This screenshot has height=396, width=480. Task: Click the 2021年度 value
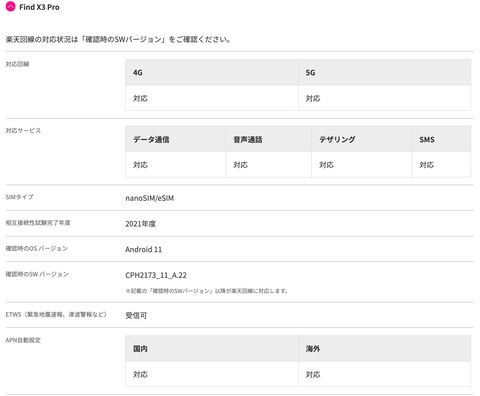click(140, 224)
